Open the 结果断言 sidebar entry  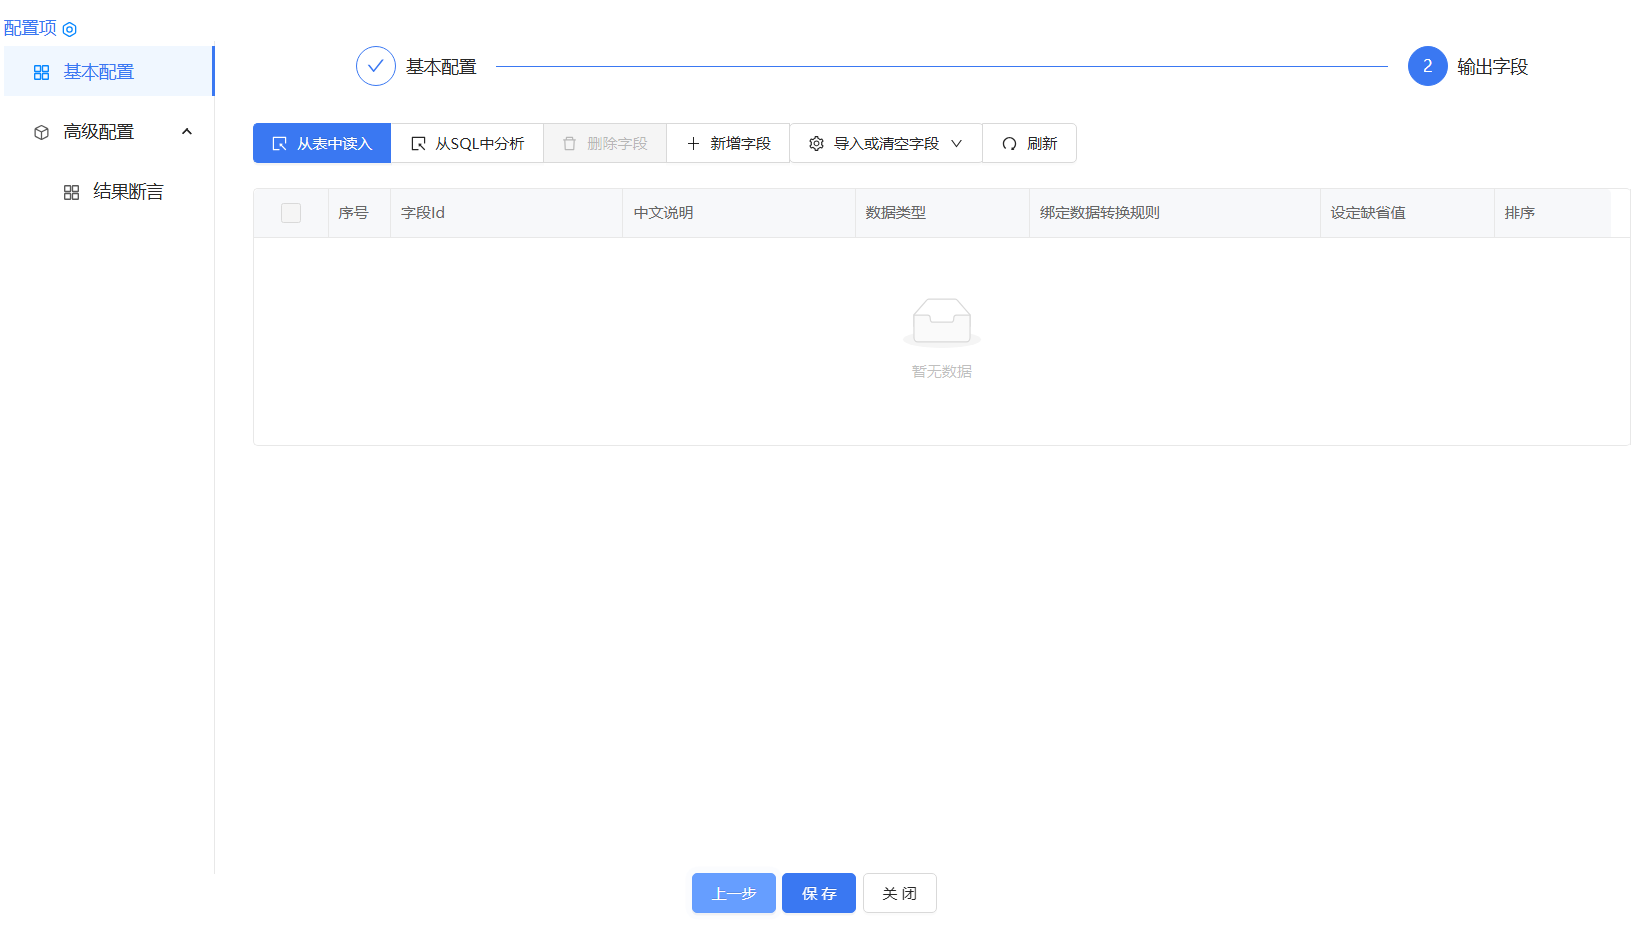point(128,191)
